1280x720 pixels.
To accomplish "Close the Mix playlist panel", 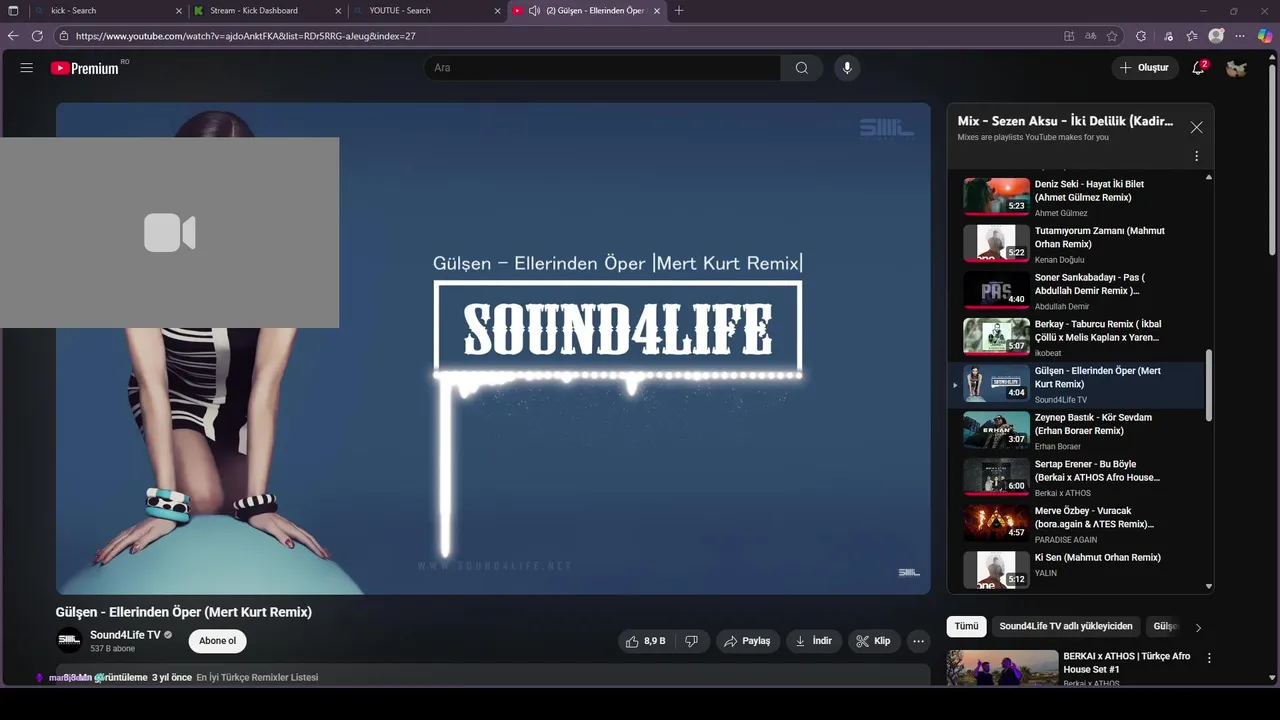I will tap(1196, 127).
